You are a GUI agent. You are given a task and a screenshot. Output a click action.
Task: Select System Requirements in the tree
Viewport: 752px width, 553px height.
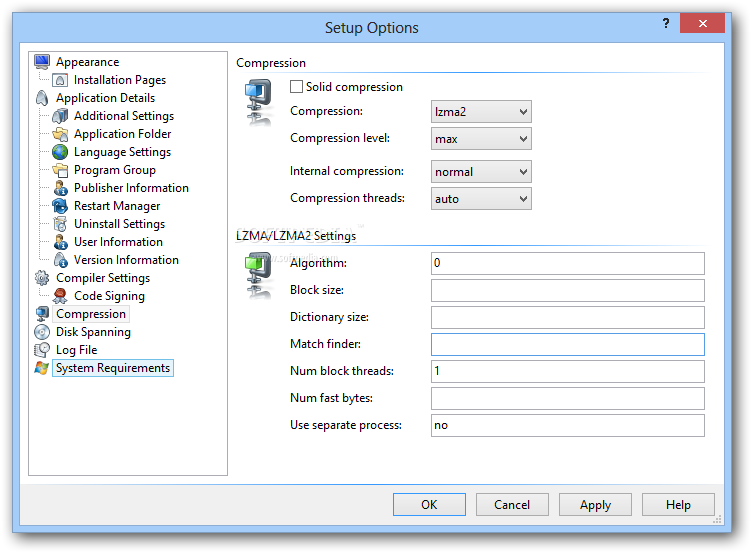coord(113,368)
